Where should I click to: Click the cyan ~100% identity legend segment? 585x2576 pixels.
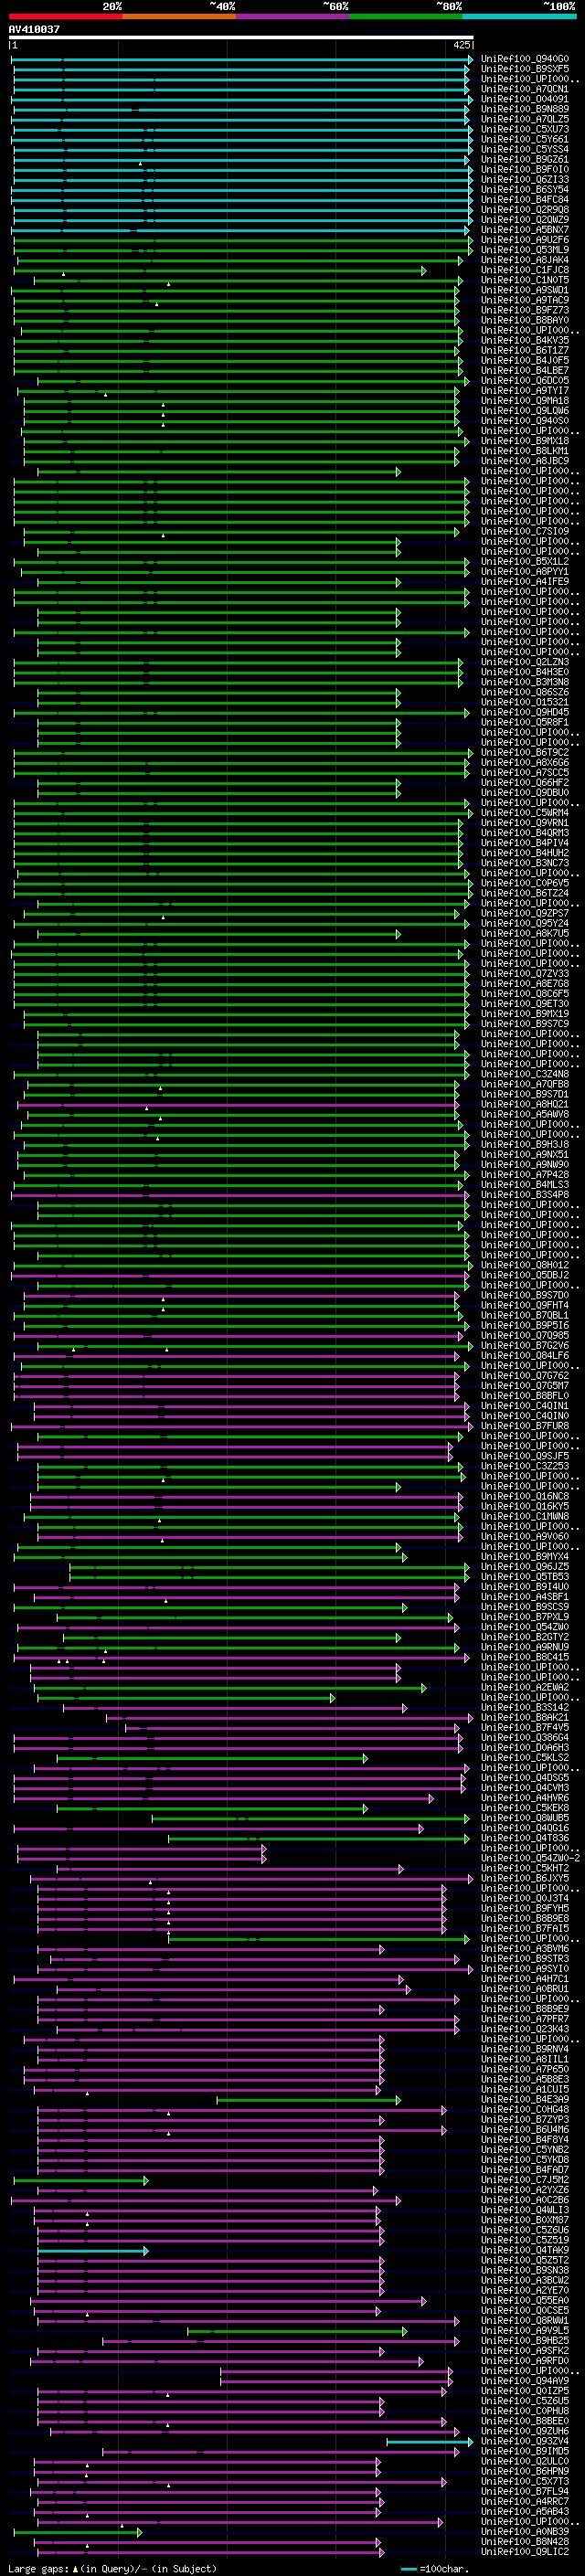518,16
